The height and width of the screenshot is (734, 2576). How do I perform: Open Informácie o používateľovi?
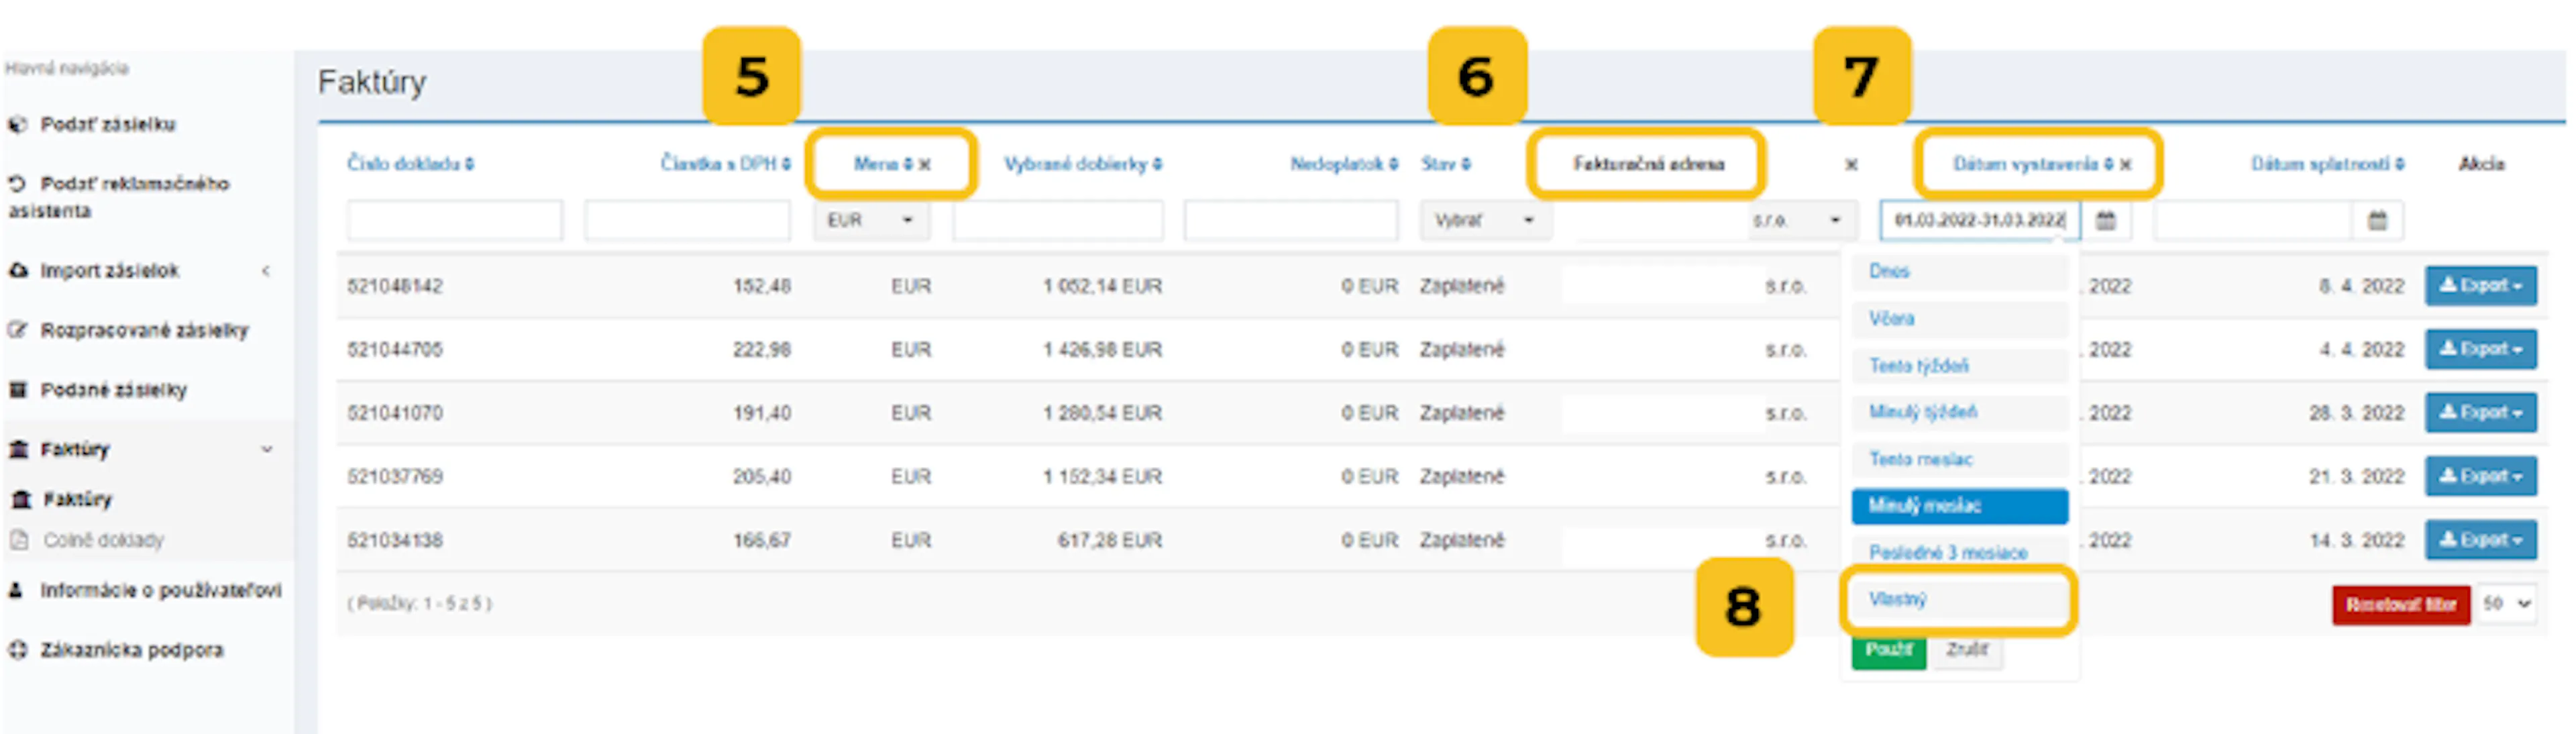pyautogui.click(x=160, y=590)
